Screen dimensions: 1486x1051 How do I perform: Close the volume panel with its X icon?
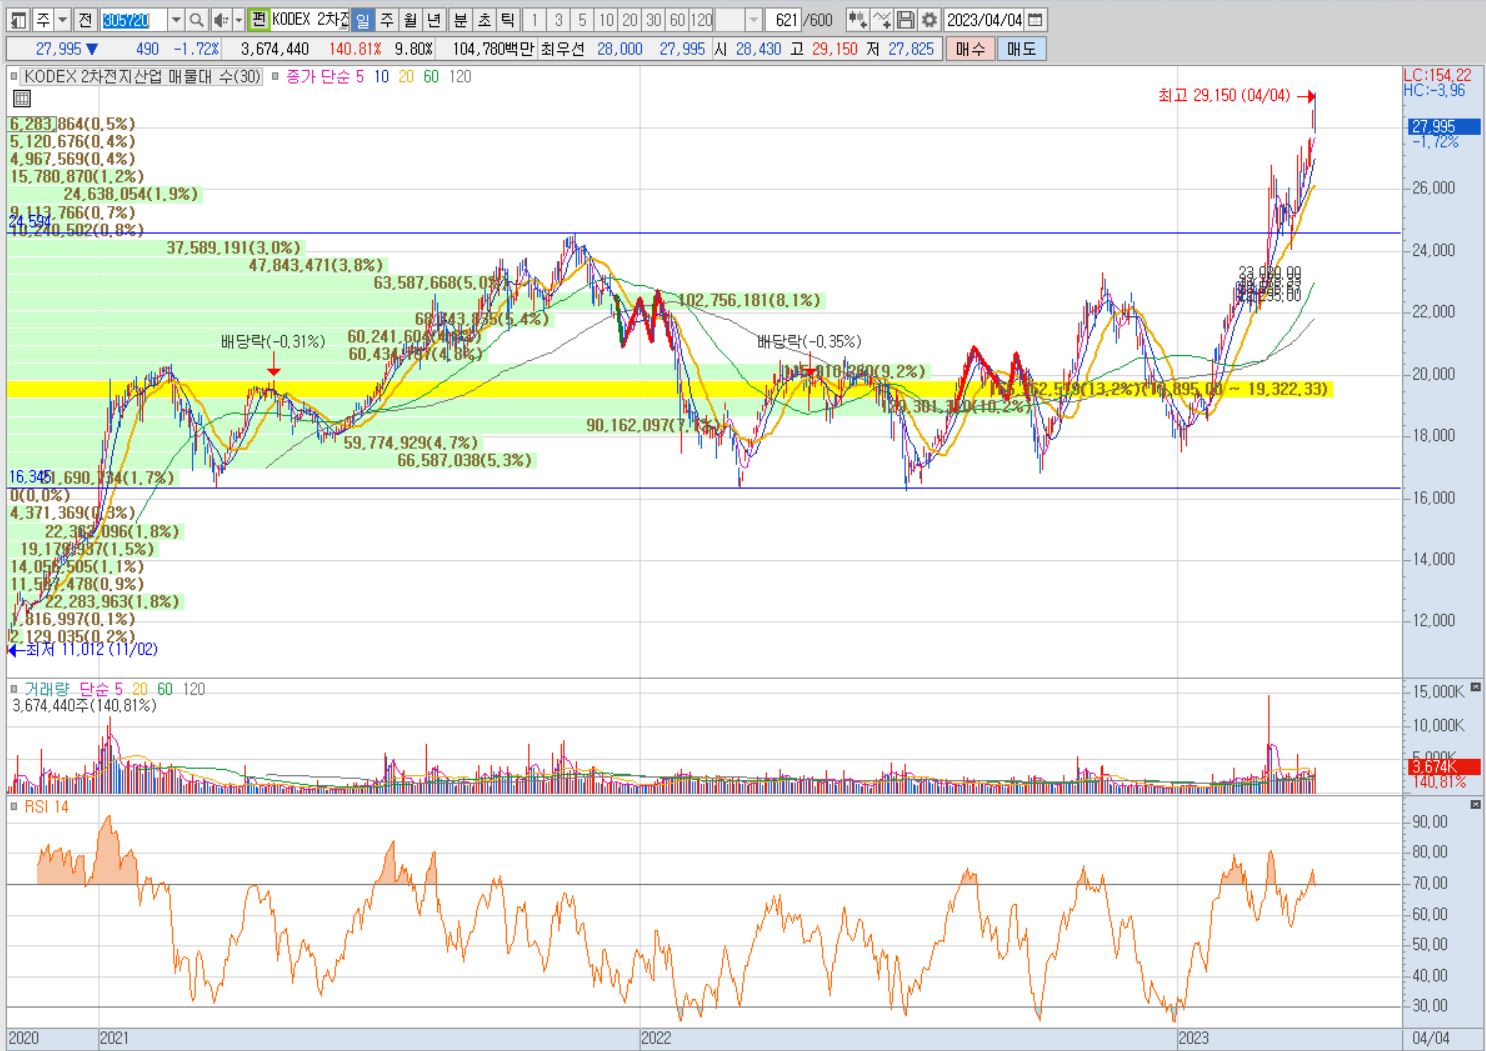tap(1476, 688)
